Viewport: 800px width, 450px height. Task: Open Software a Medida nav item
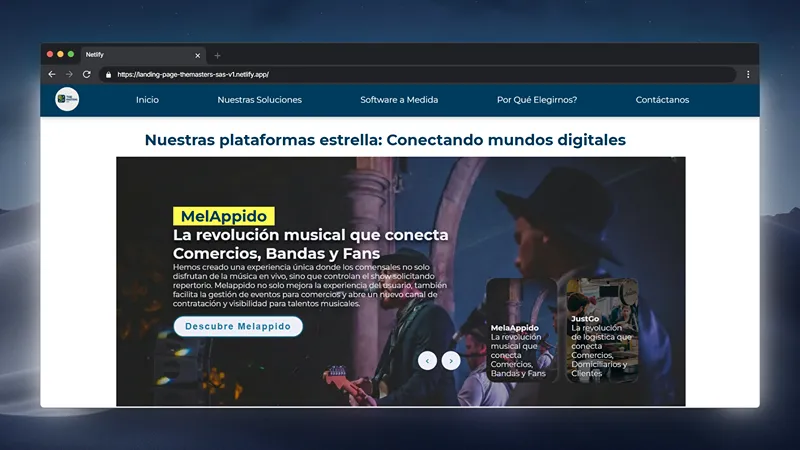(399, 100)
